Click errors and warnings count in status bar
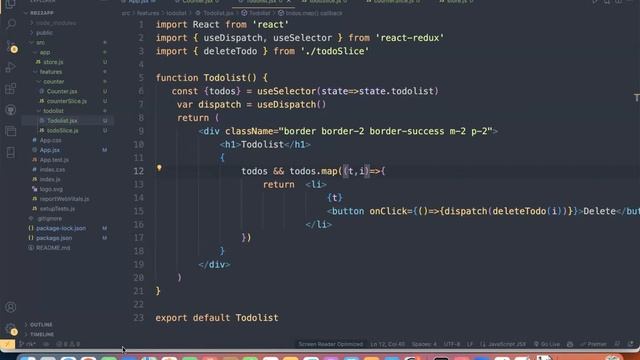 [x=68, y=344]
